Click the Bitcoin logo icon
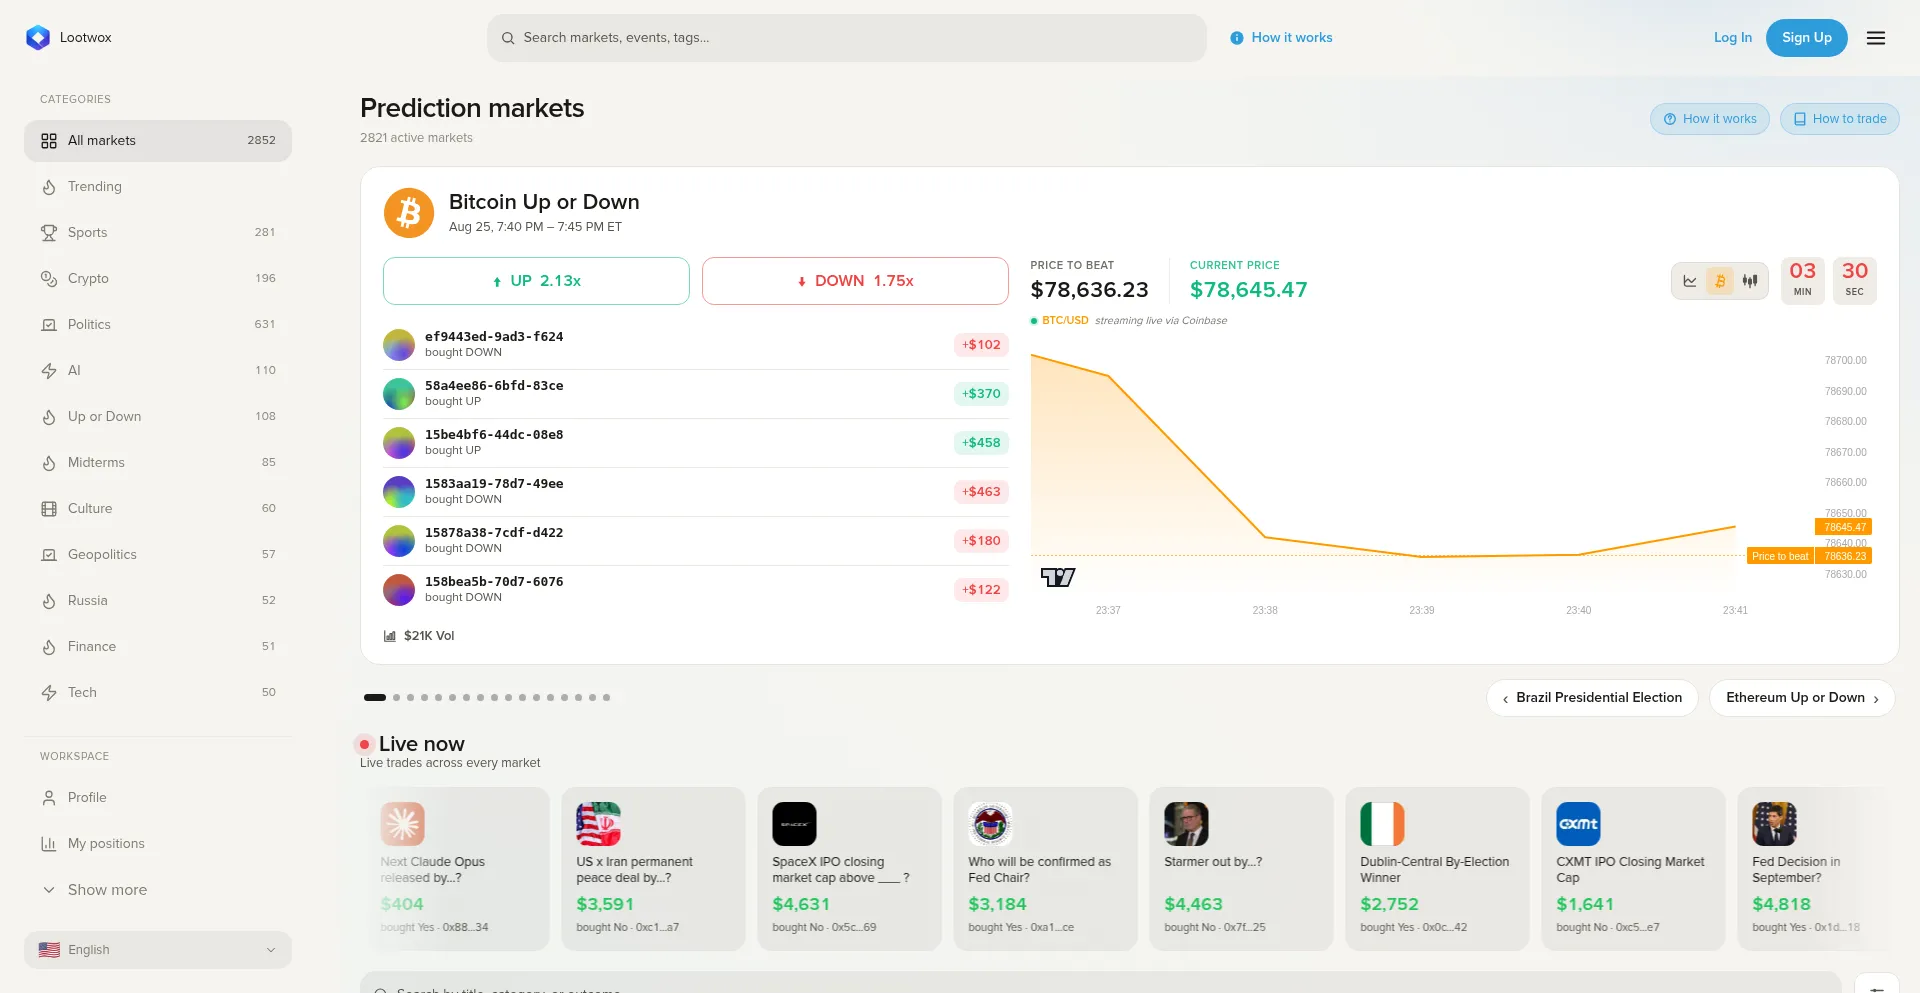This screenshot has width=1920, height=993. (409, 213)
